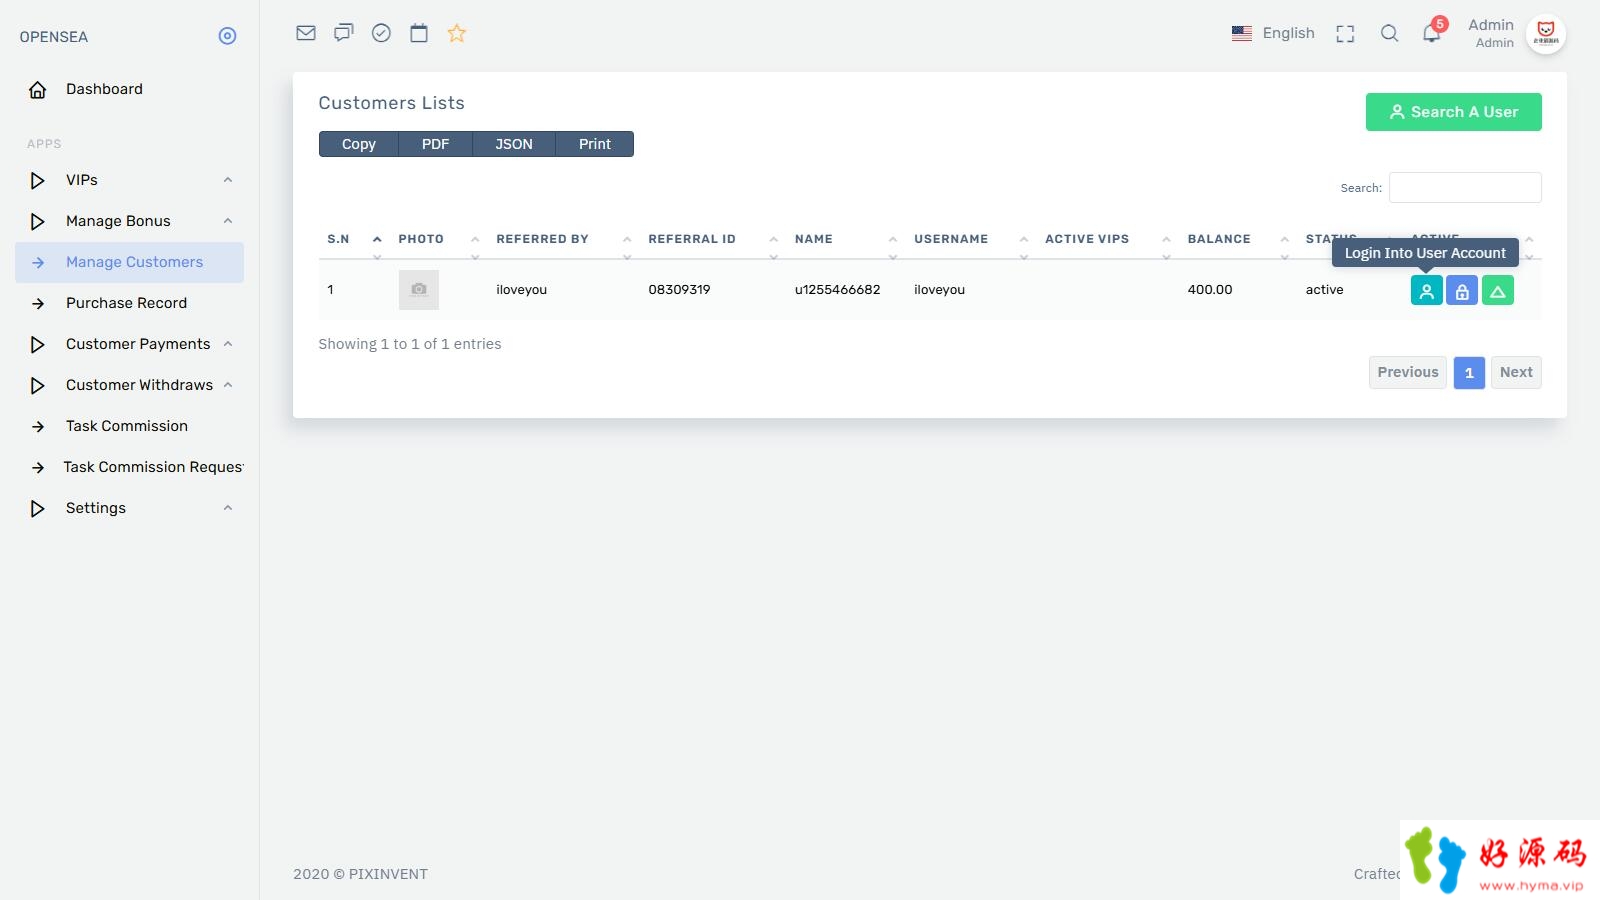Click the Print button
The height and width of the screenshot is (900, 1600).
point(595,144)
